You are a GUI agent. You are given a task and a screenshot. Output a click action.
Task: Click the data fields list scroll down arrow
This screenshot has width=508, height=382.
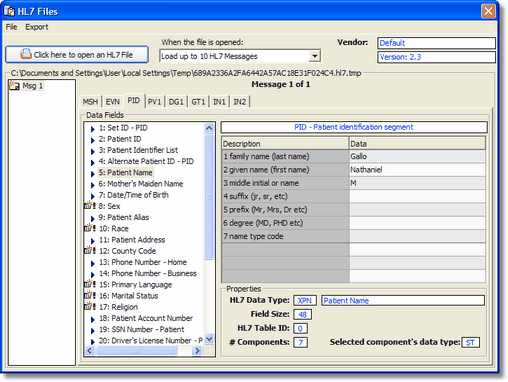coord(209,339)
